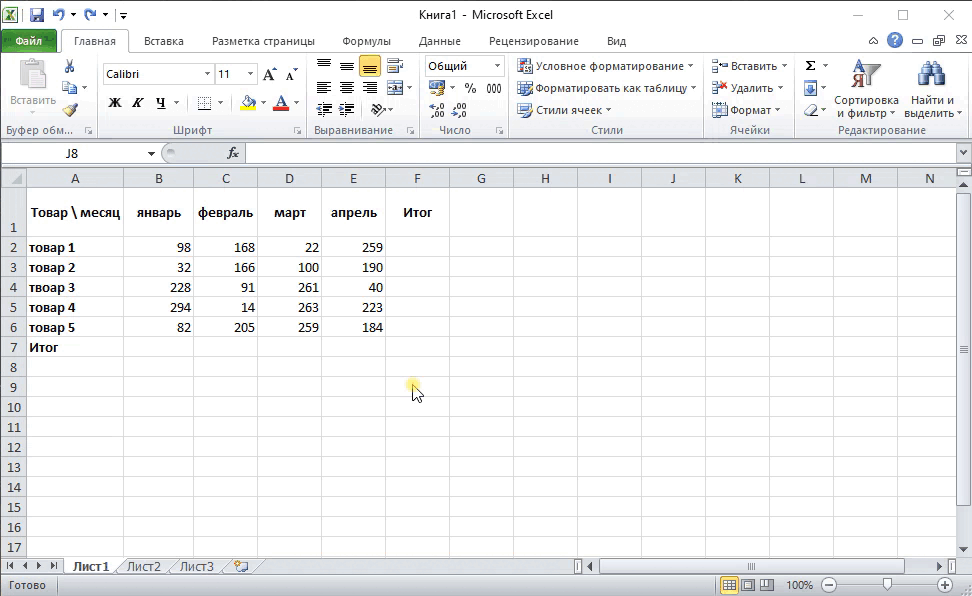Screen dimensions: 972x596
Task: Open the font size 11 dropdown
Action: (250, 74)
